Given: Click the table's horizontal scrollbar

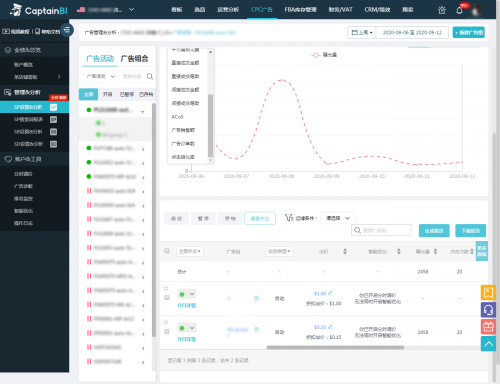Looking at the screenshot, I should click(x=335, y=347).
